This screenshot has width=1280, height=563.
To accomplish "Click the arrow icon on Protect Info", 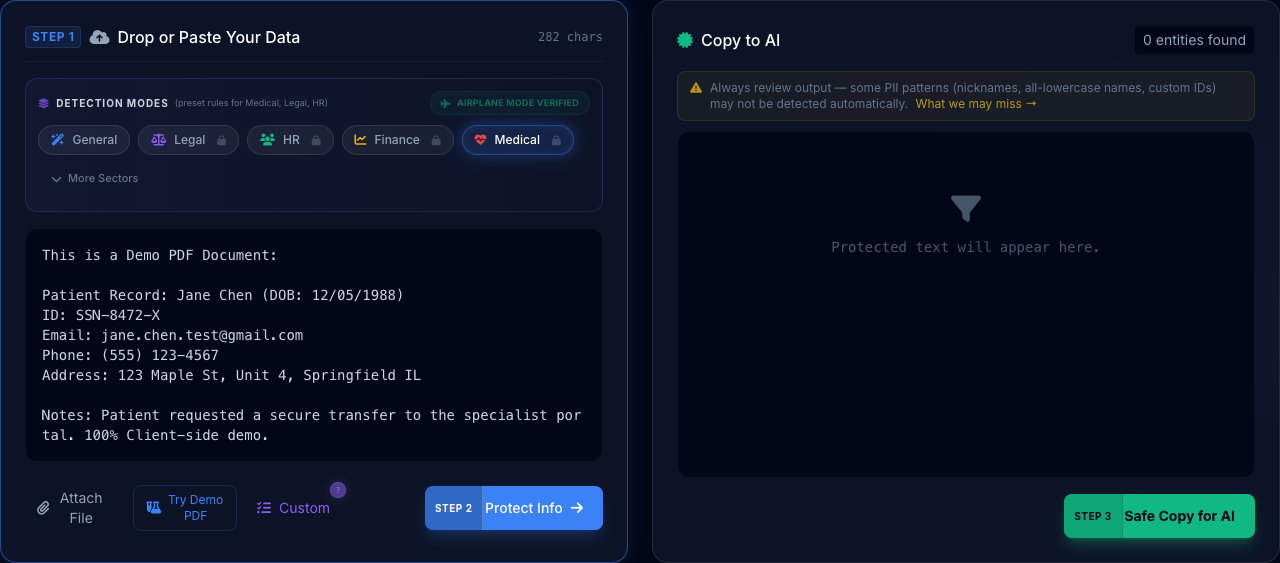I will 577,508.
